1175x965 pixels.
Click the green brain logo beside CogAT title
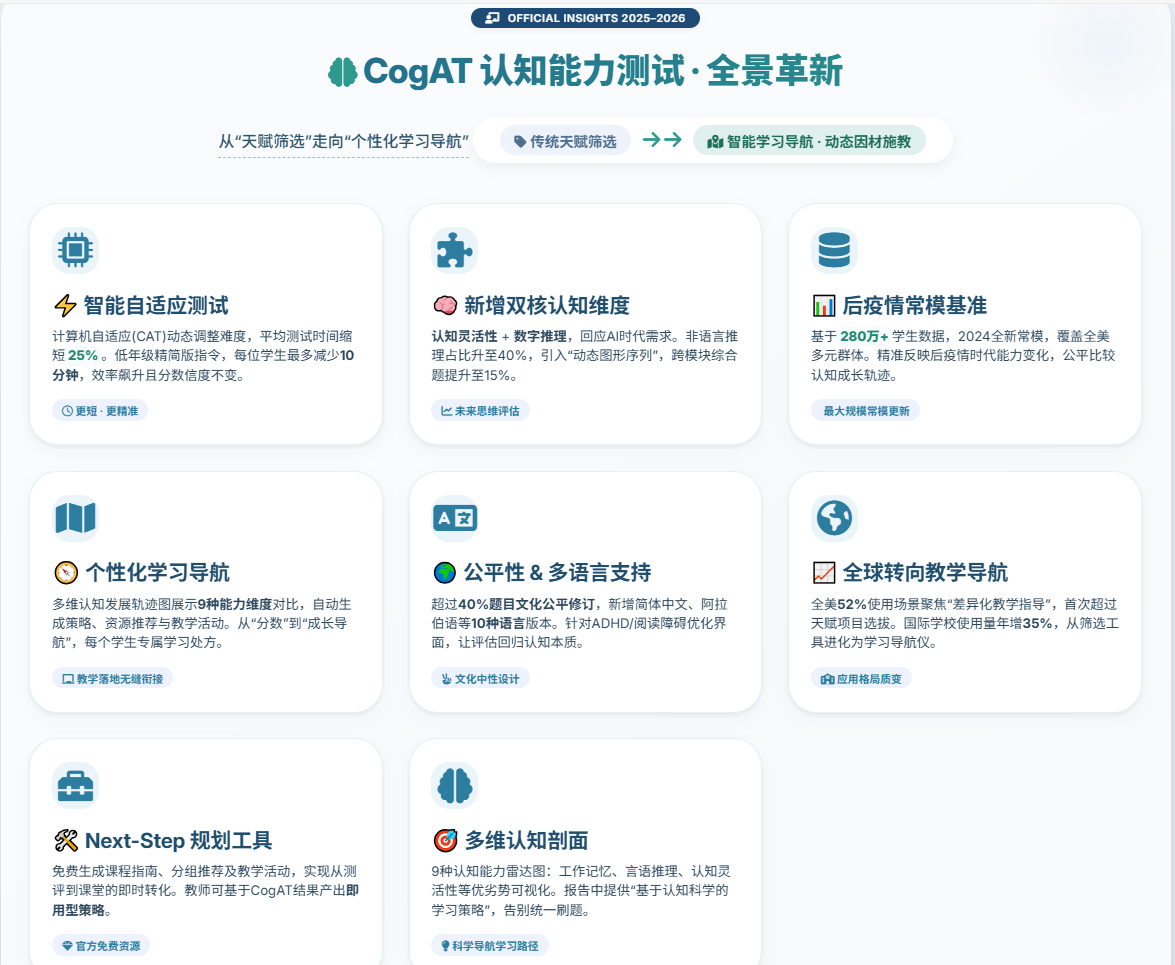point(343,72)
